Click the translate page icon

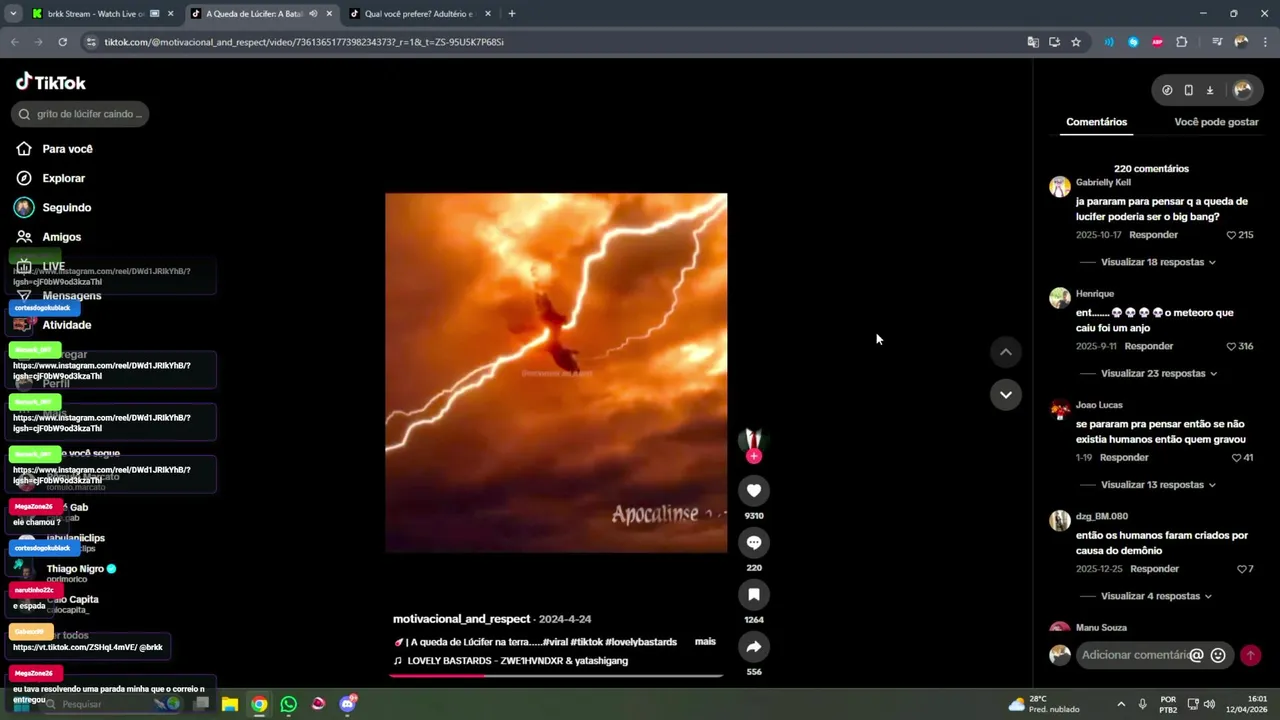tap(1033, 42)
